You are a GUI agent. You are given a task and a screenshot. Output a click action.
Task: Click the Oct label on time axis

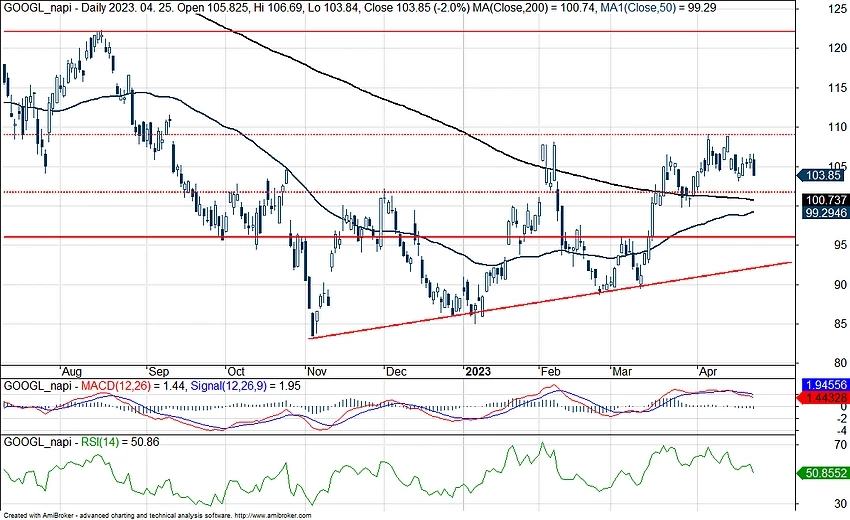click(x=236, y=371)
